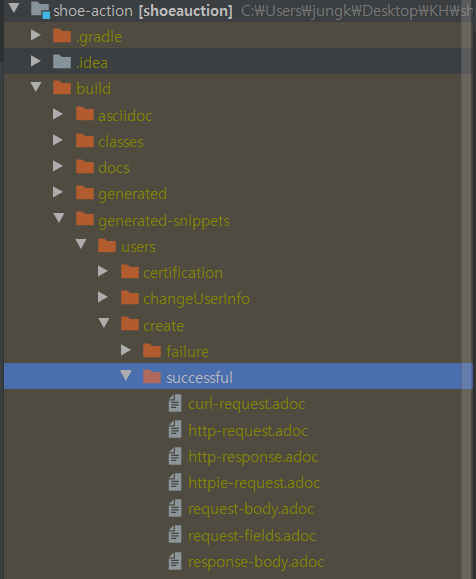Expand the failure folder arrow

click(126, 350)
